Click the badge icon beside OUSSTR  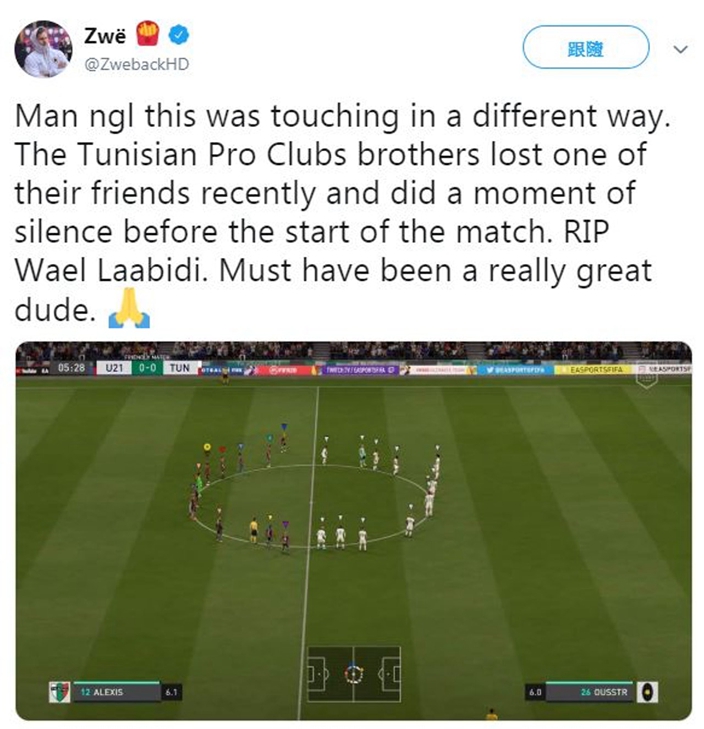coord(647,692)
